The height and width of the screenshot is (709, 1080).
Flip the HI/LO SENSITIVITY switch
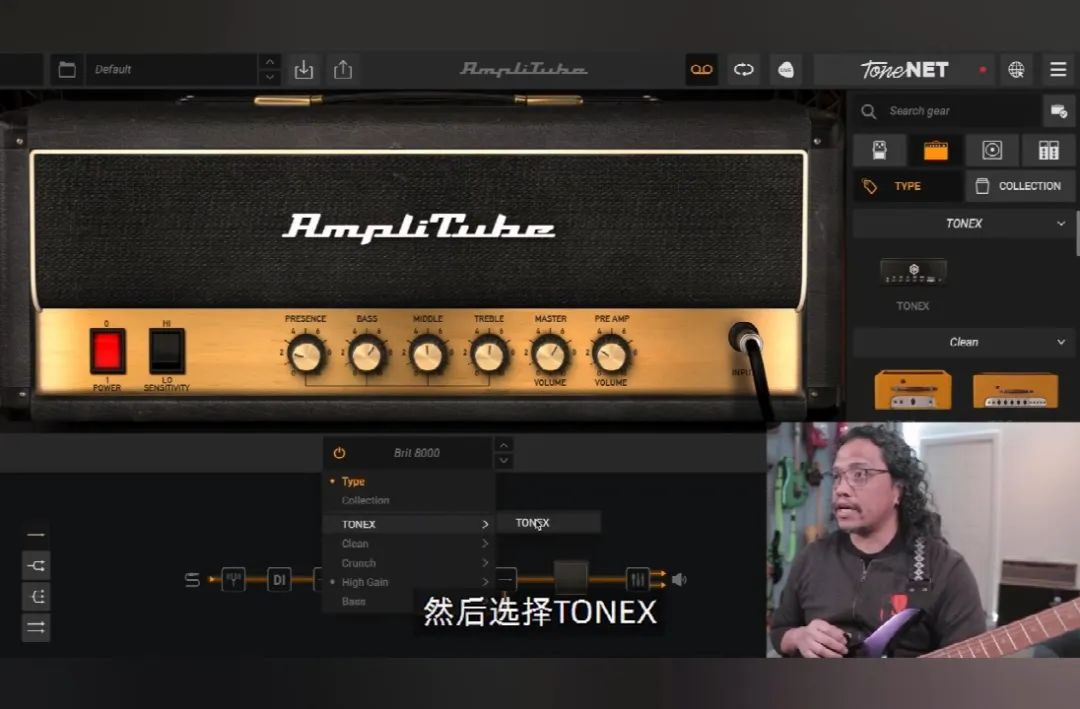[x=167, y=351]
